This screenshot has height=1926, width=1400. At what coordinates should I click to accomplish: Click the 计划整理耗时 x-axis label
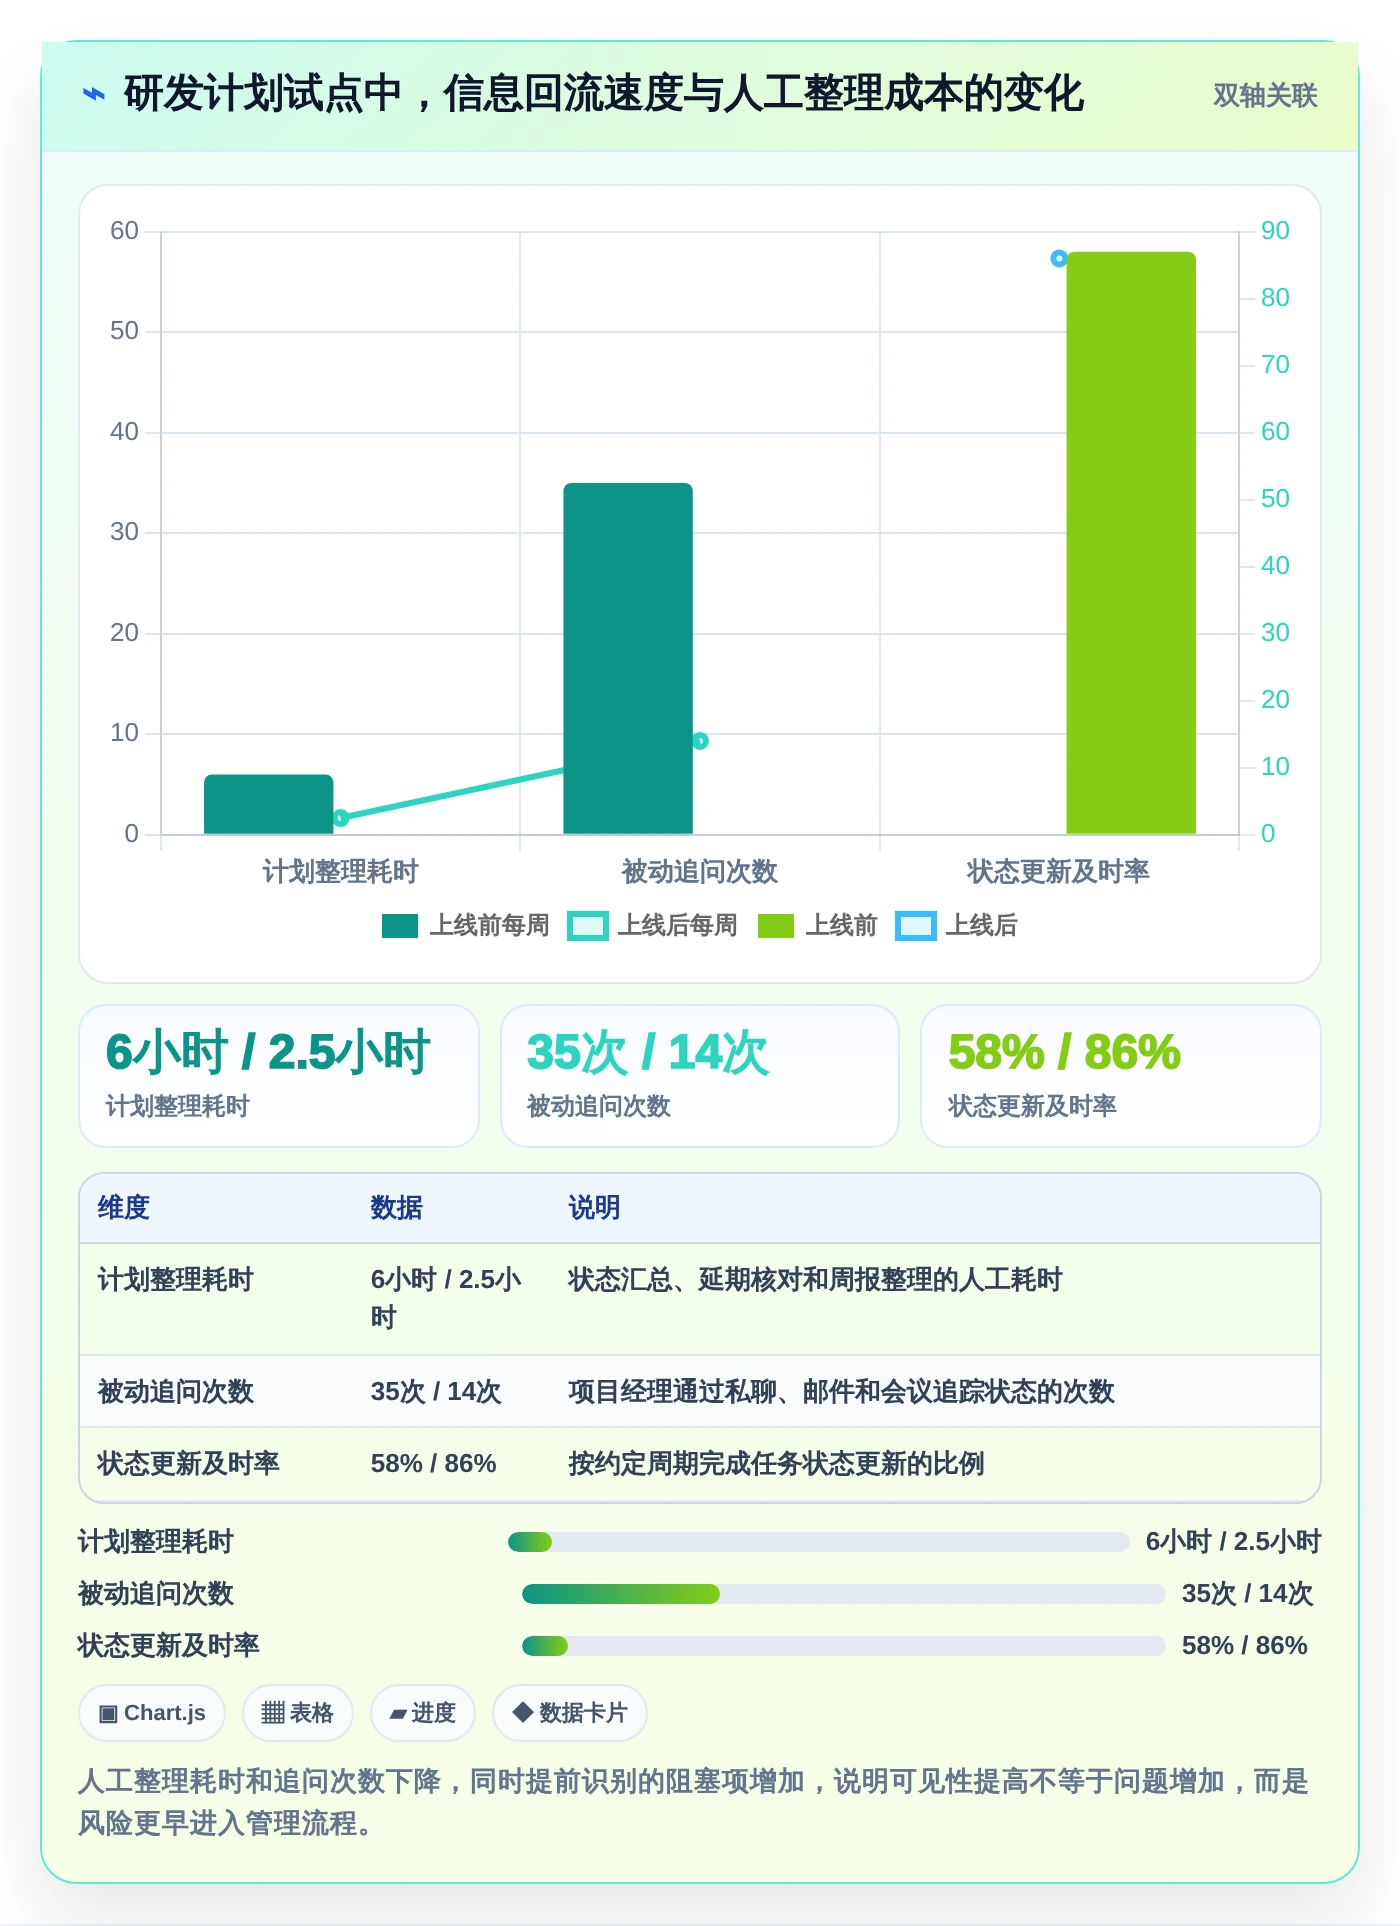[340, 872]
